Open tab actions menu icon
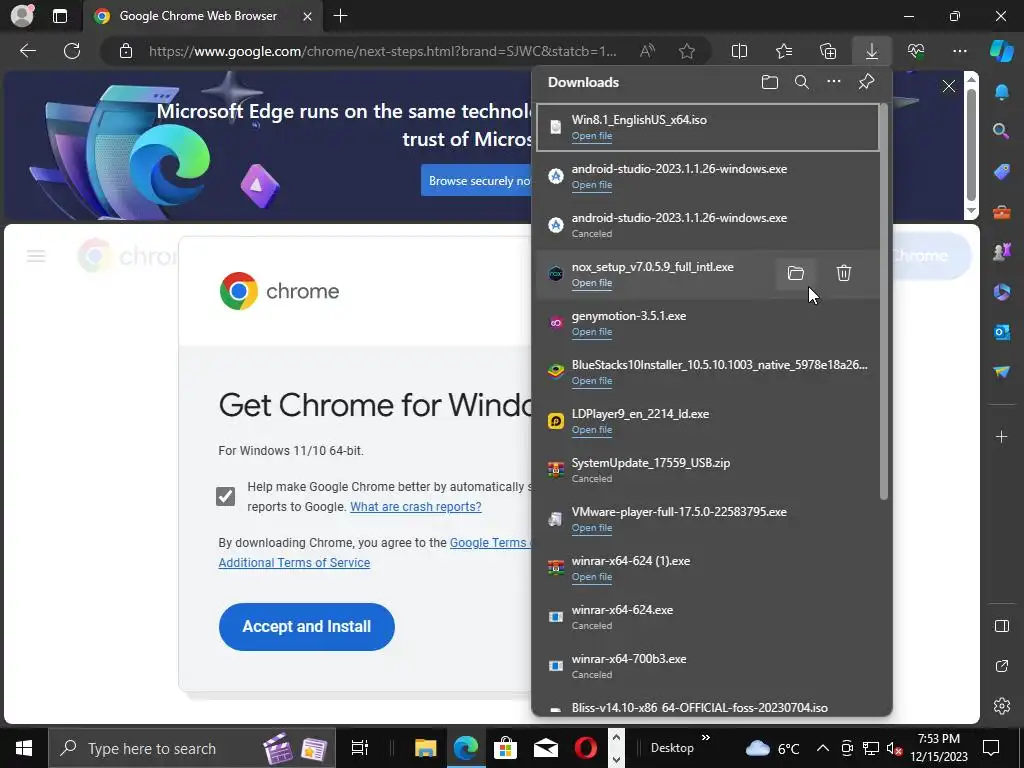Image resolution: width=1024 pixels, height=768 pixels. [60, 16]
